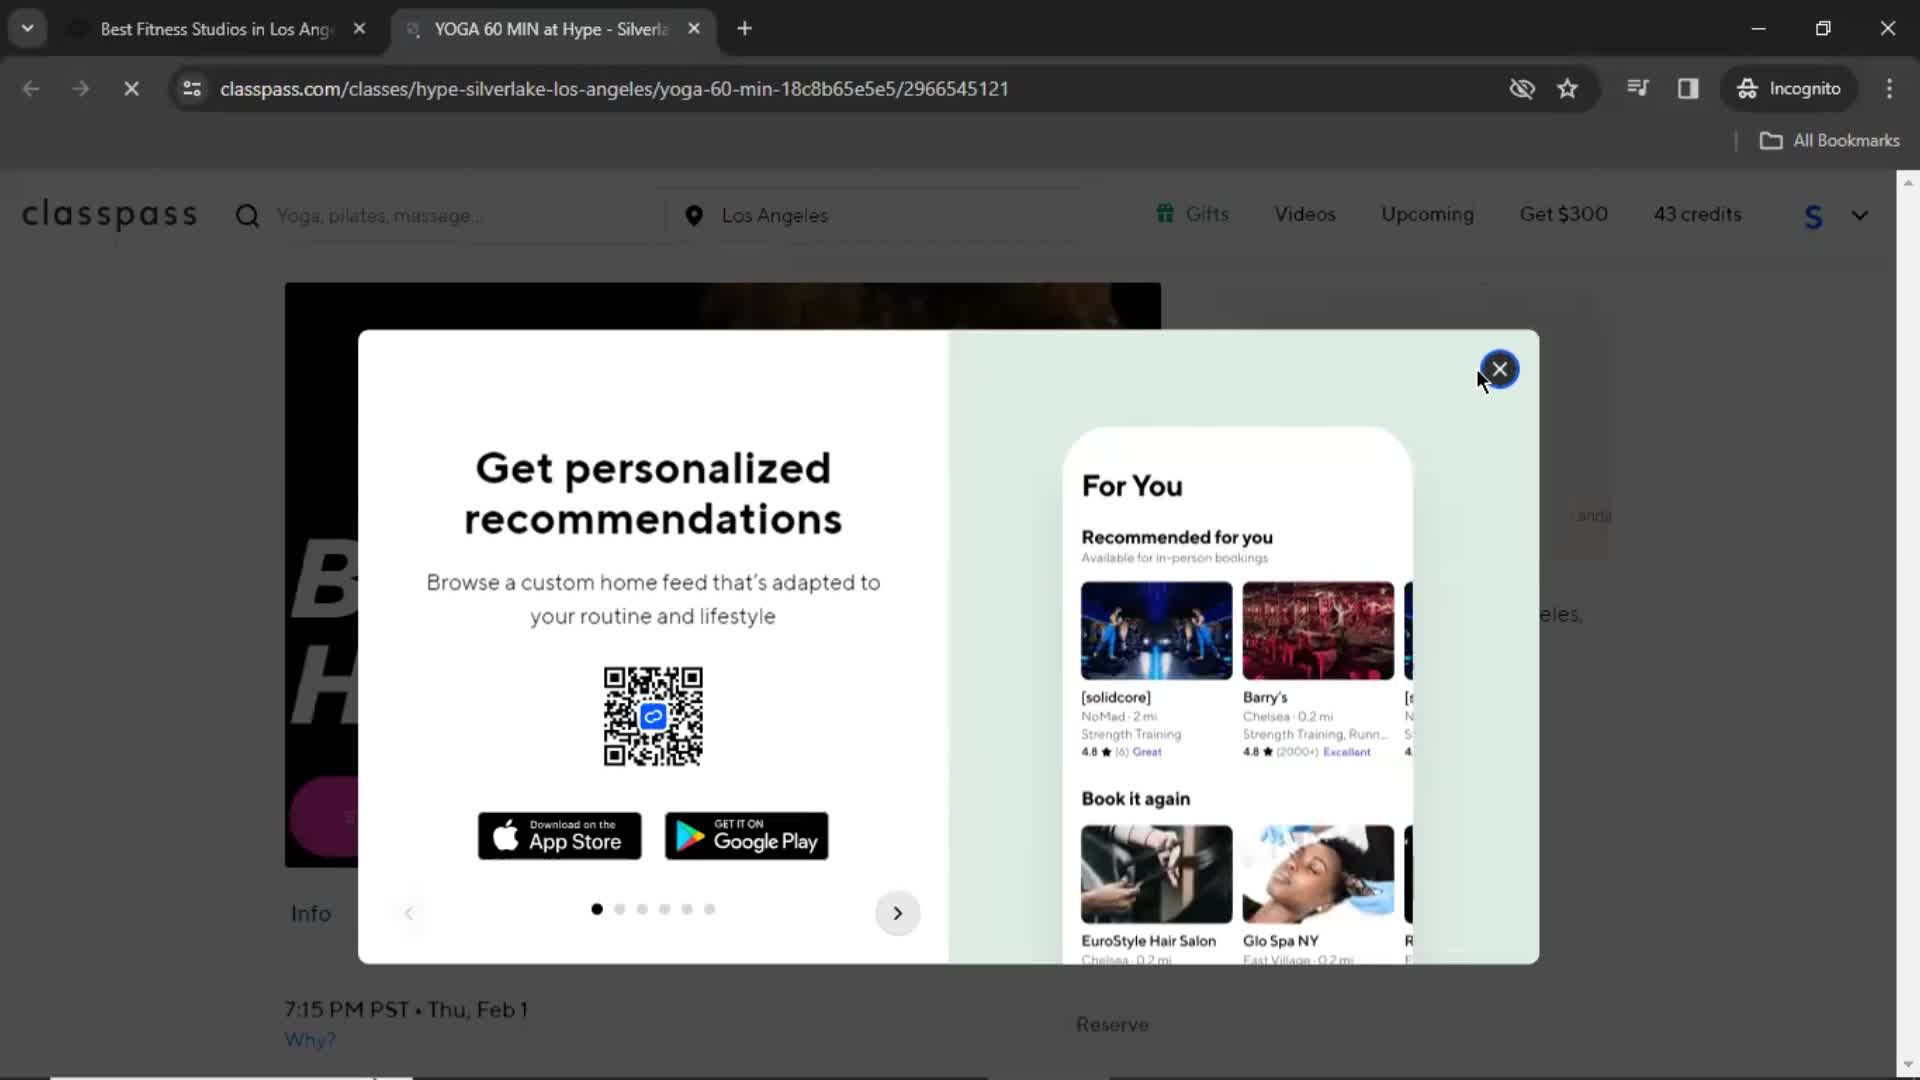Click the S profile avatar
This screenshot has height=1080, width=1920.
(x=1813, y=216)
